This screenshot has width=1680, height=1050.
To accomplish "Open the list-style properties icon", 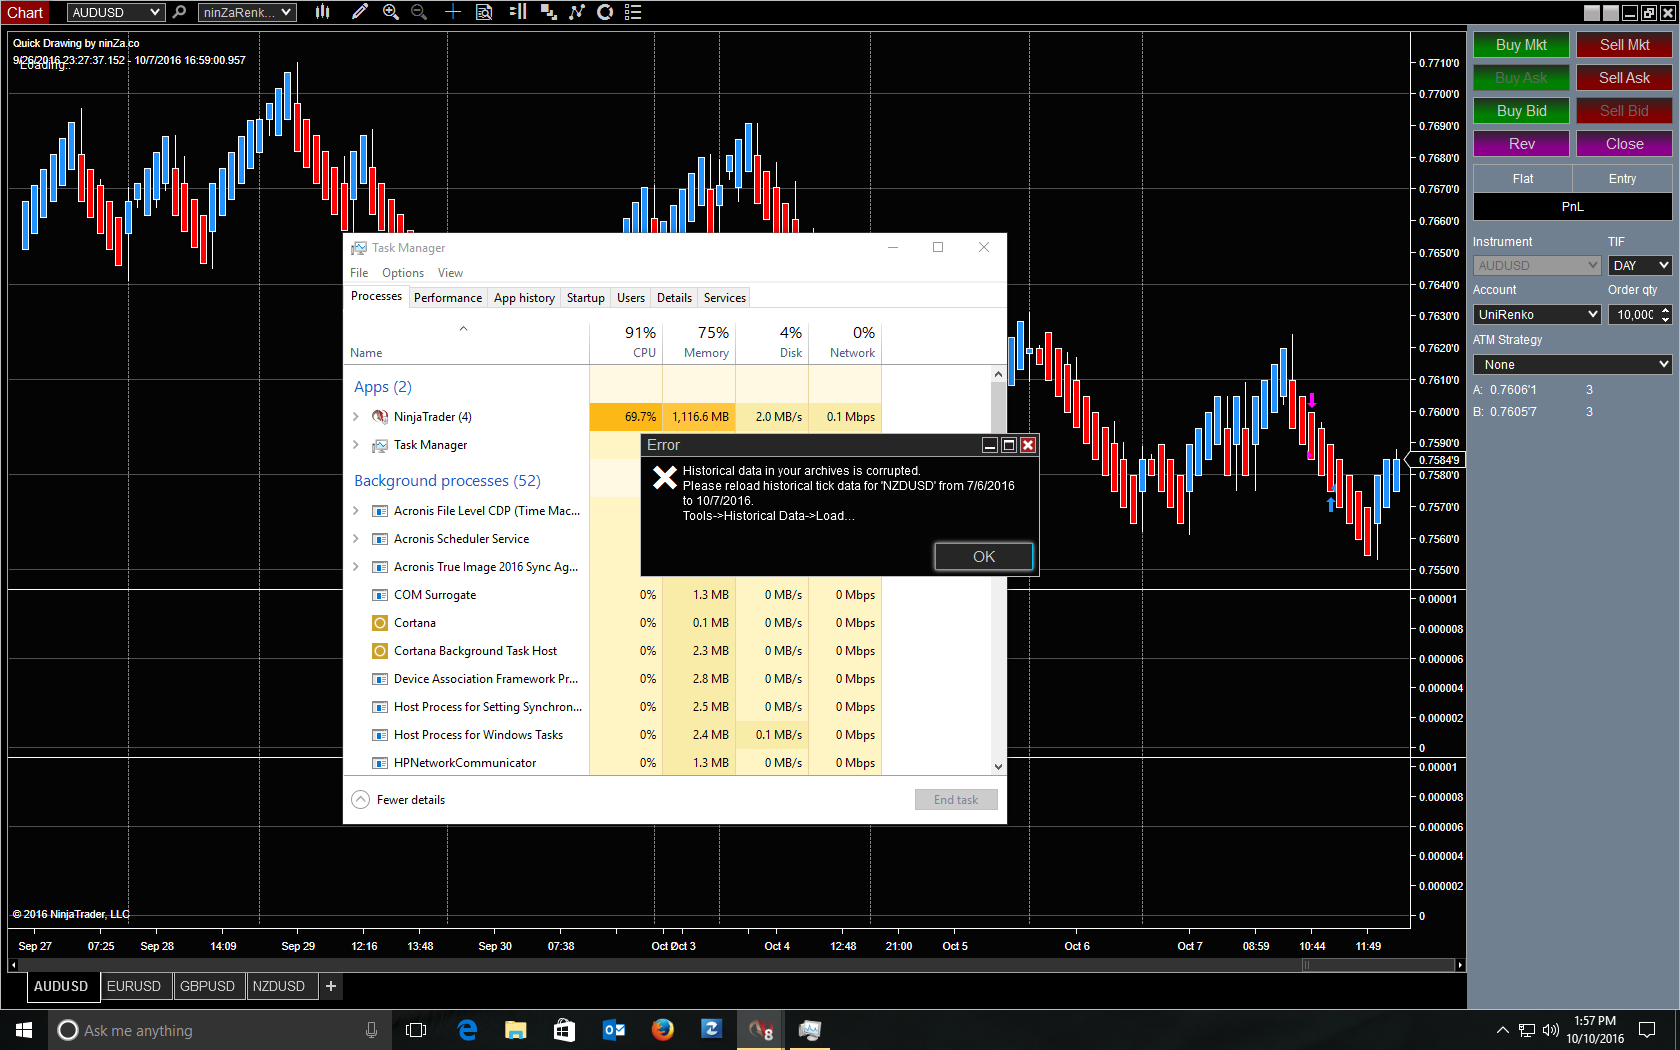I will coord(633,12).
